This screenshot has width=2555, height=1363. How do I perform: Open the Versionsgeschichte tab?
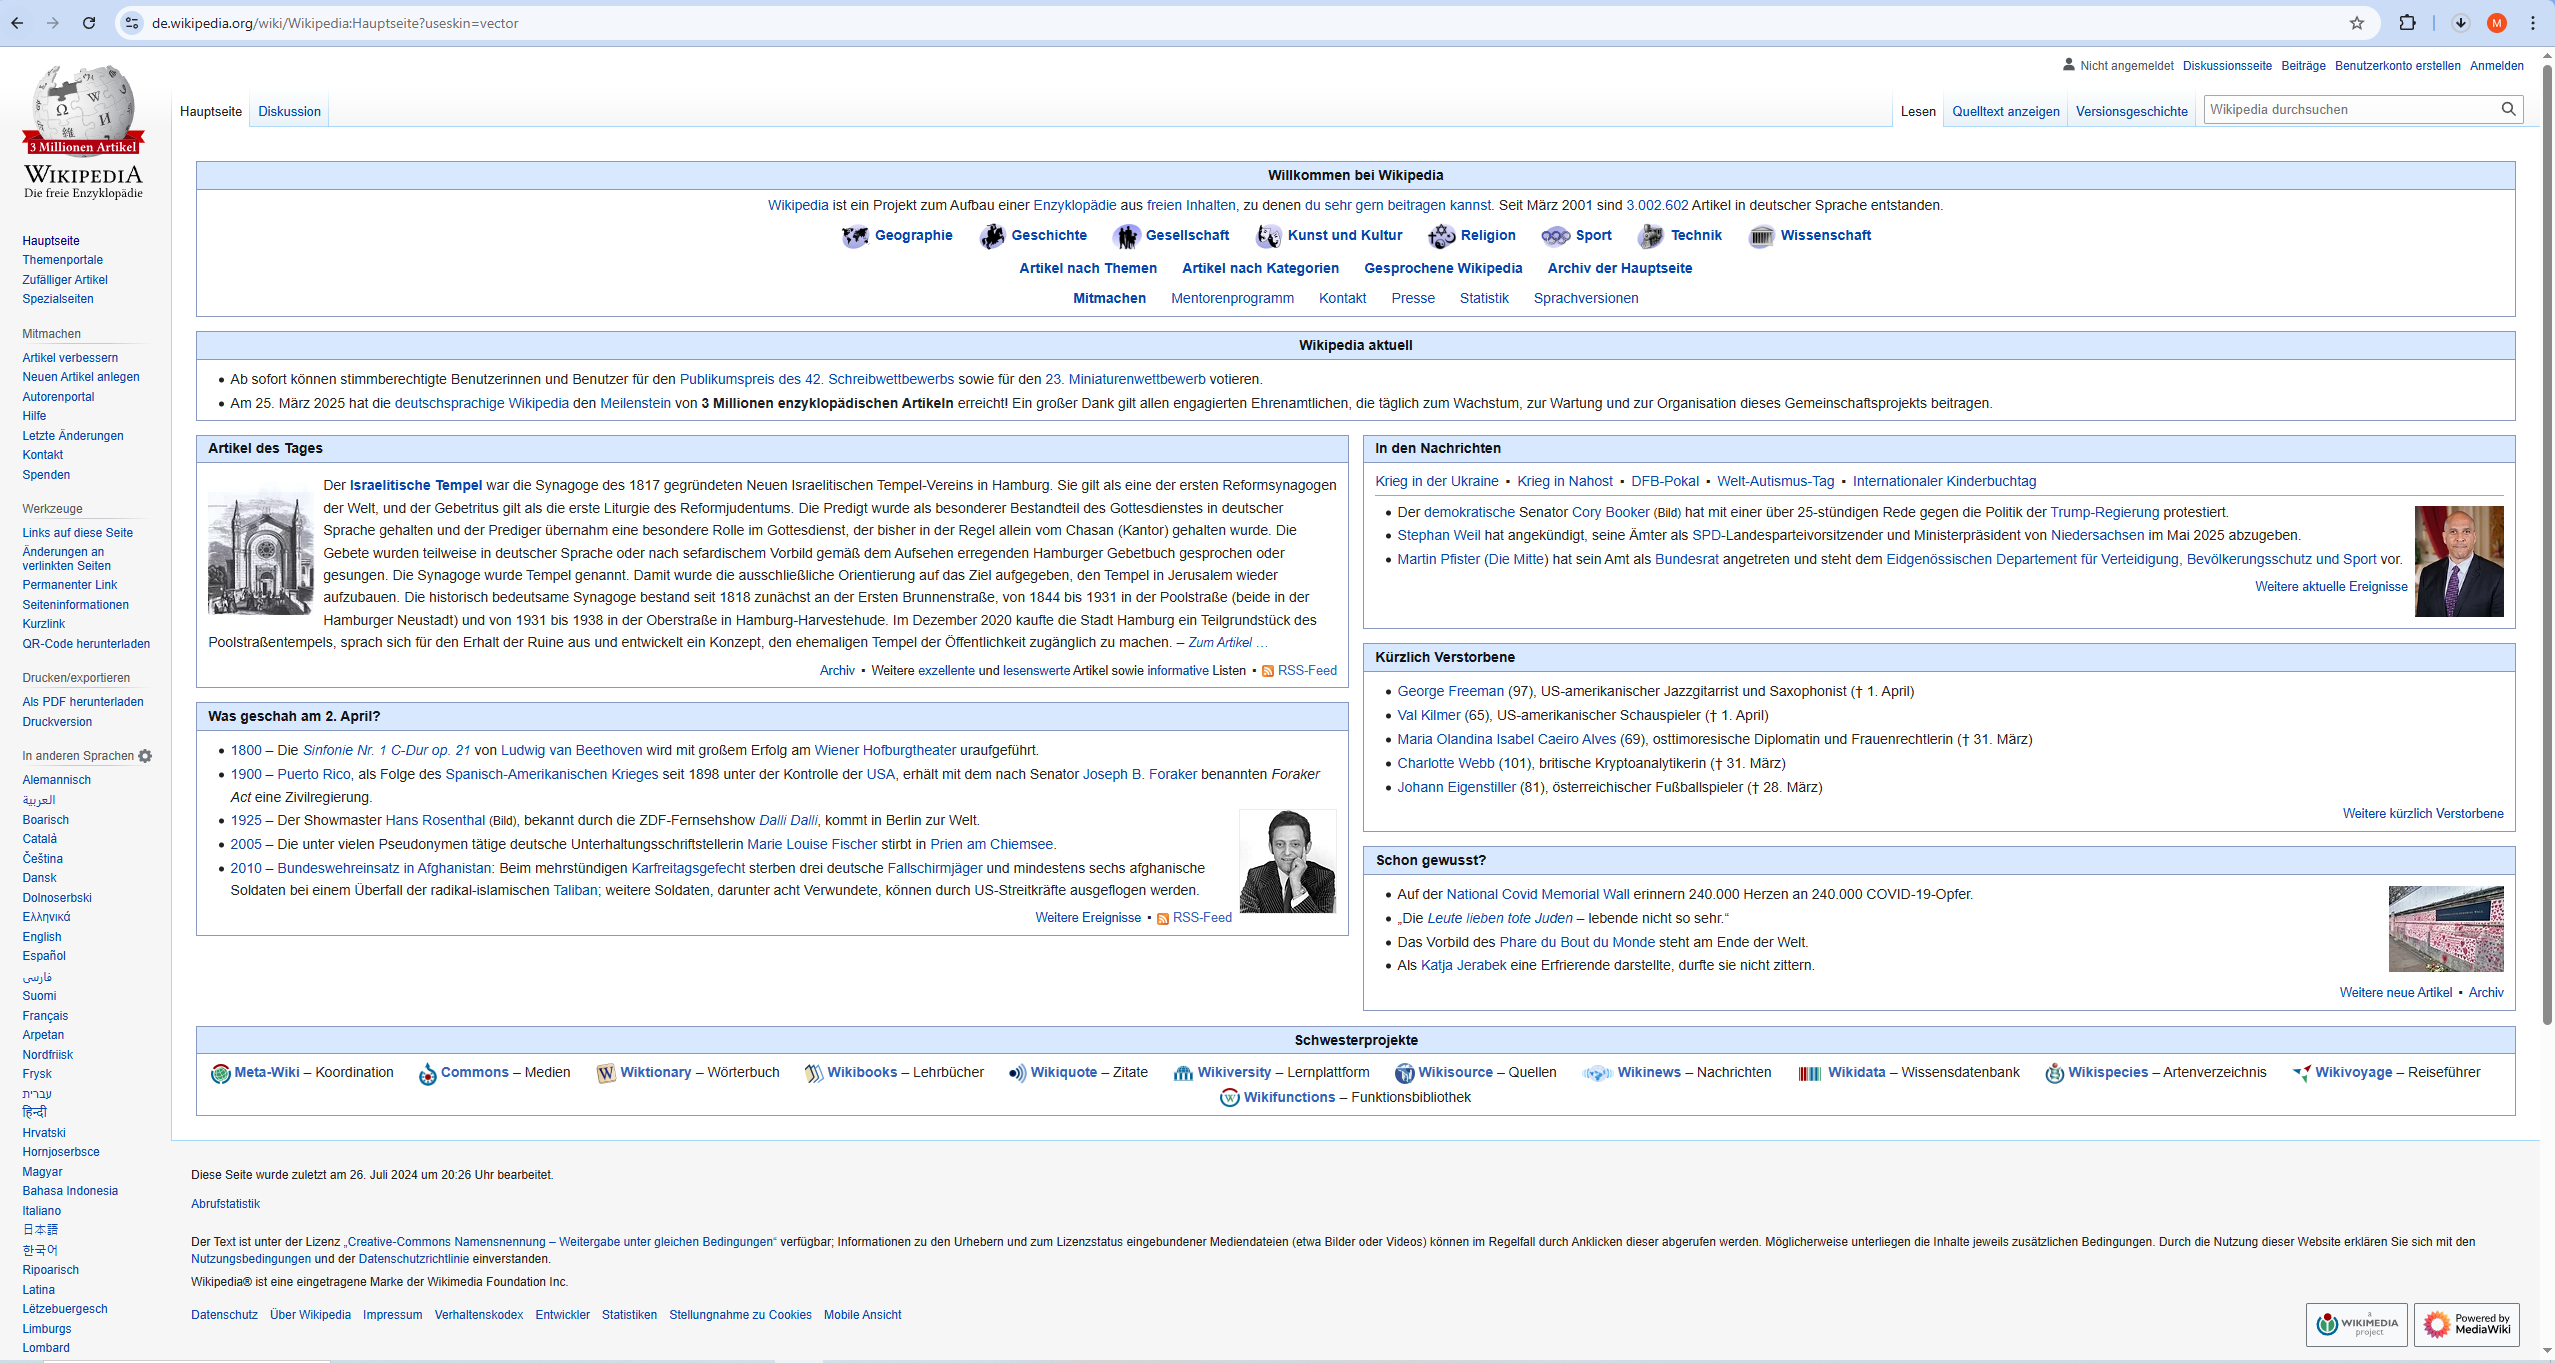point(2131,111)
